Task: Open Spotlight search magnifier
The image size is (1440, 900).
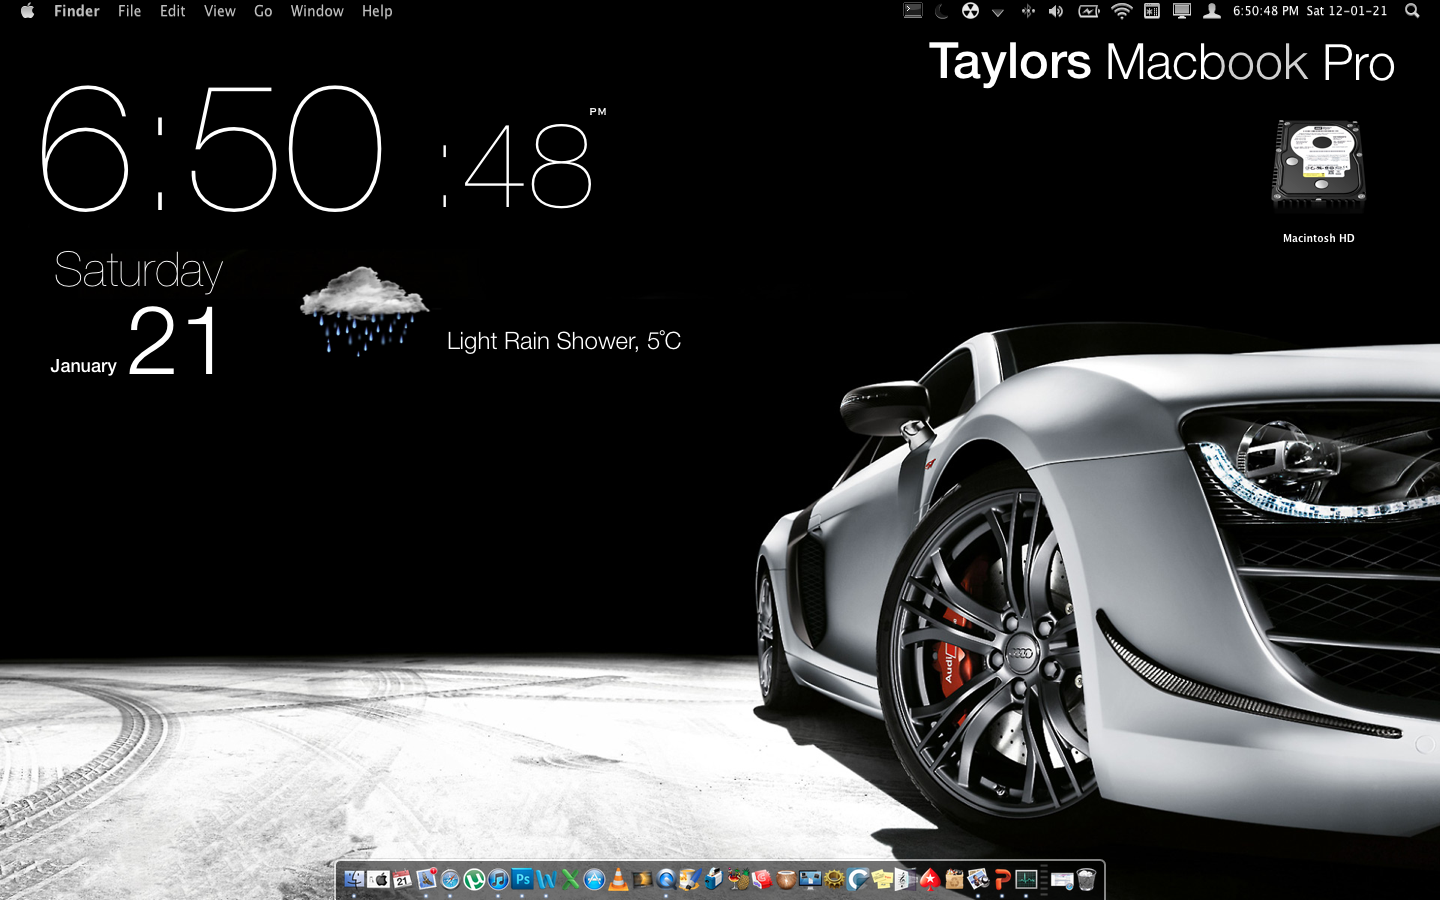Action: click(1412, 11)
